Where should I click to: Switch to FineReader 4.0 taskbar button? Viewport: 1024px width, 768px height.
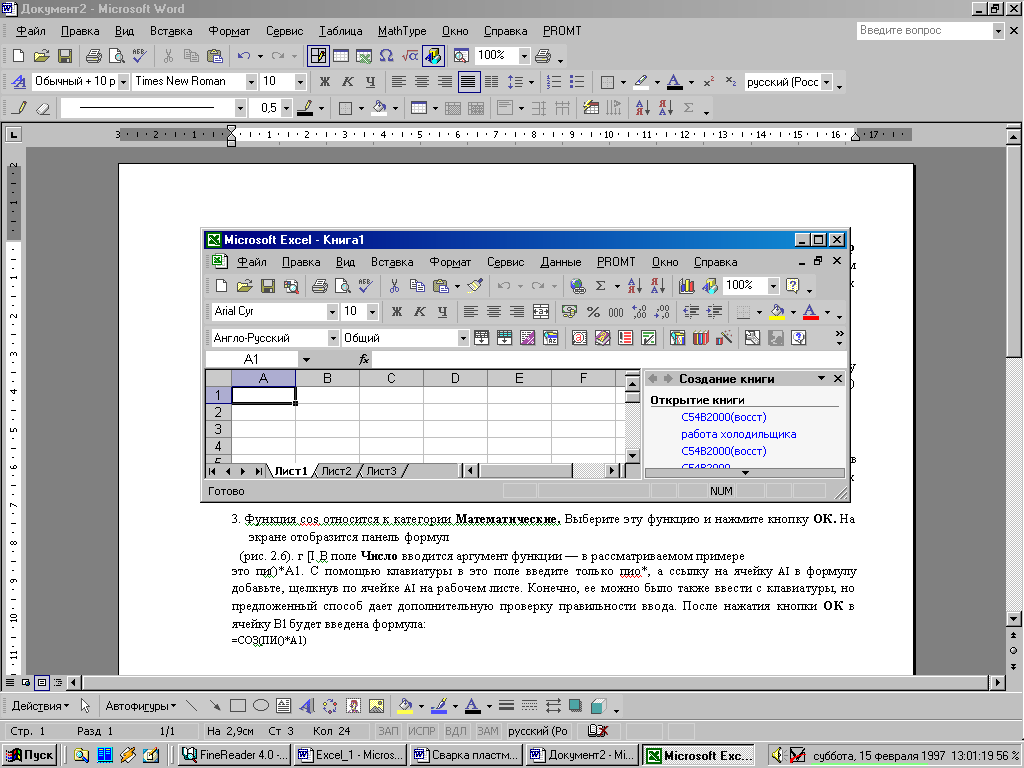[235, 755]
